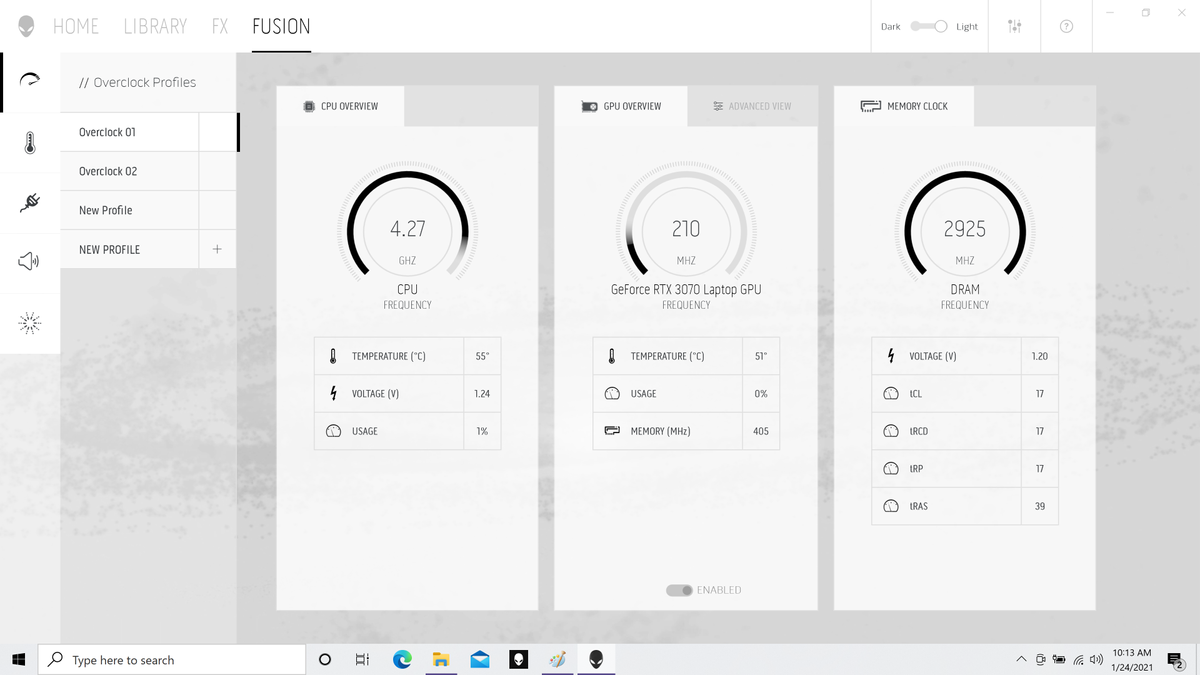Open the overclocking performance gauge sidebar icon

(x=30, y=82)
